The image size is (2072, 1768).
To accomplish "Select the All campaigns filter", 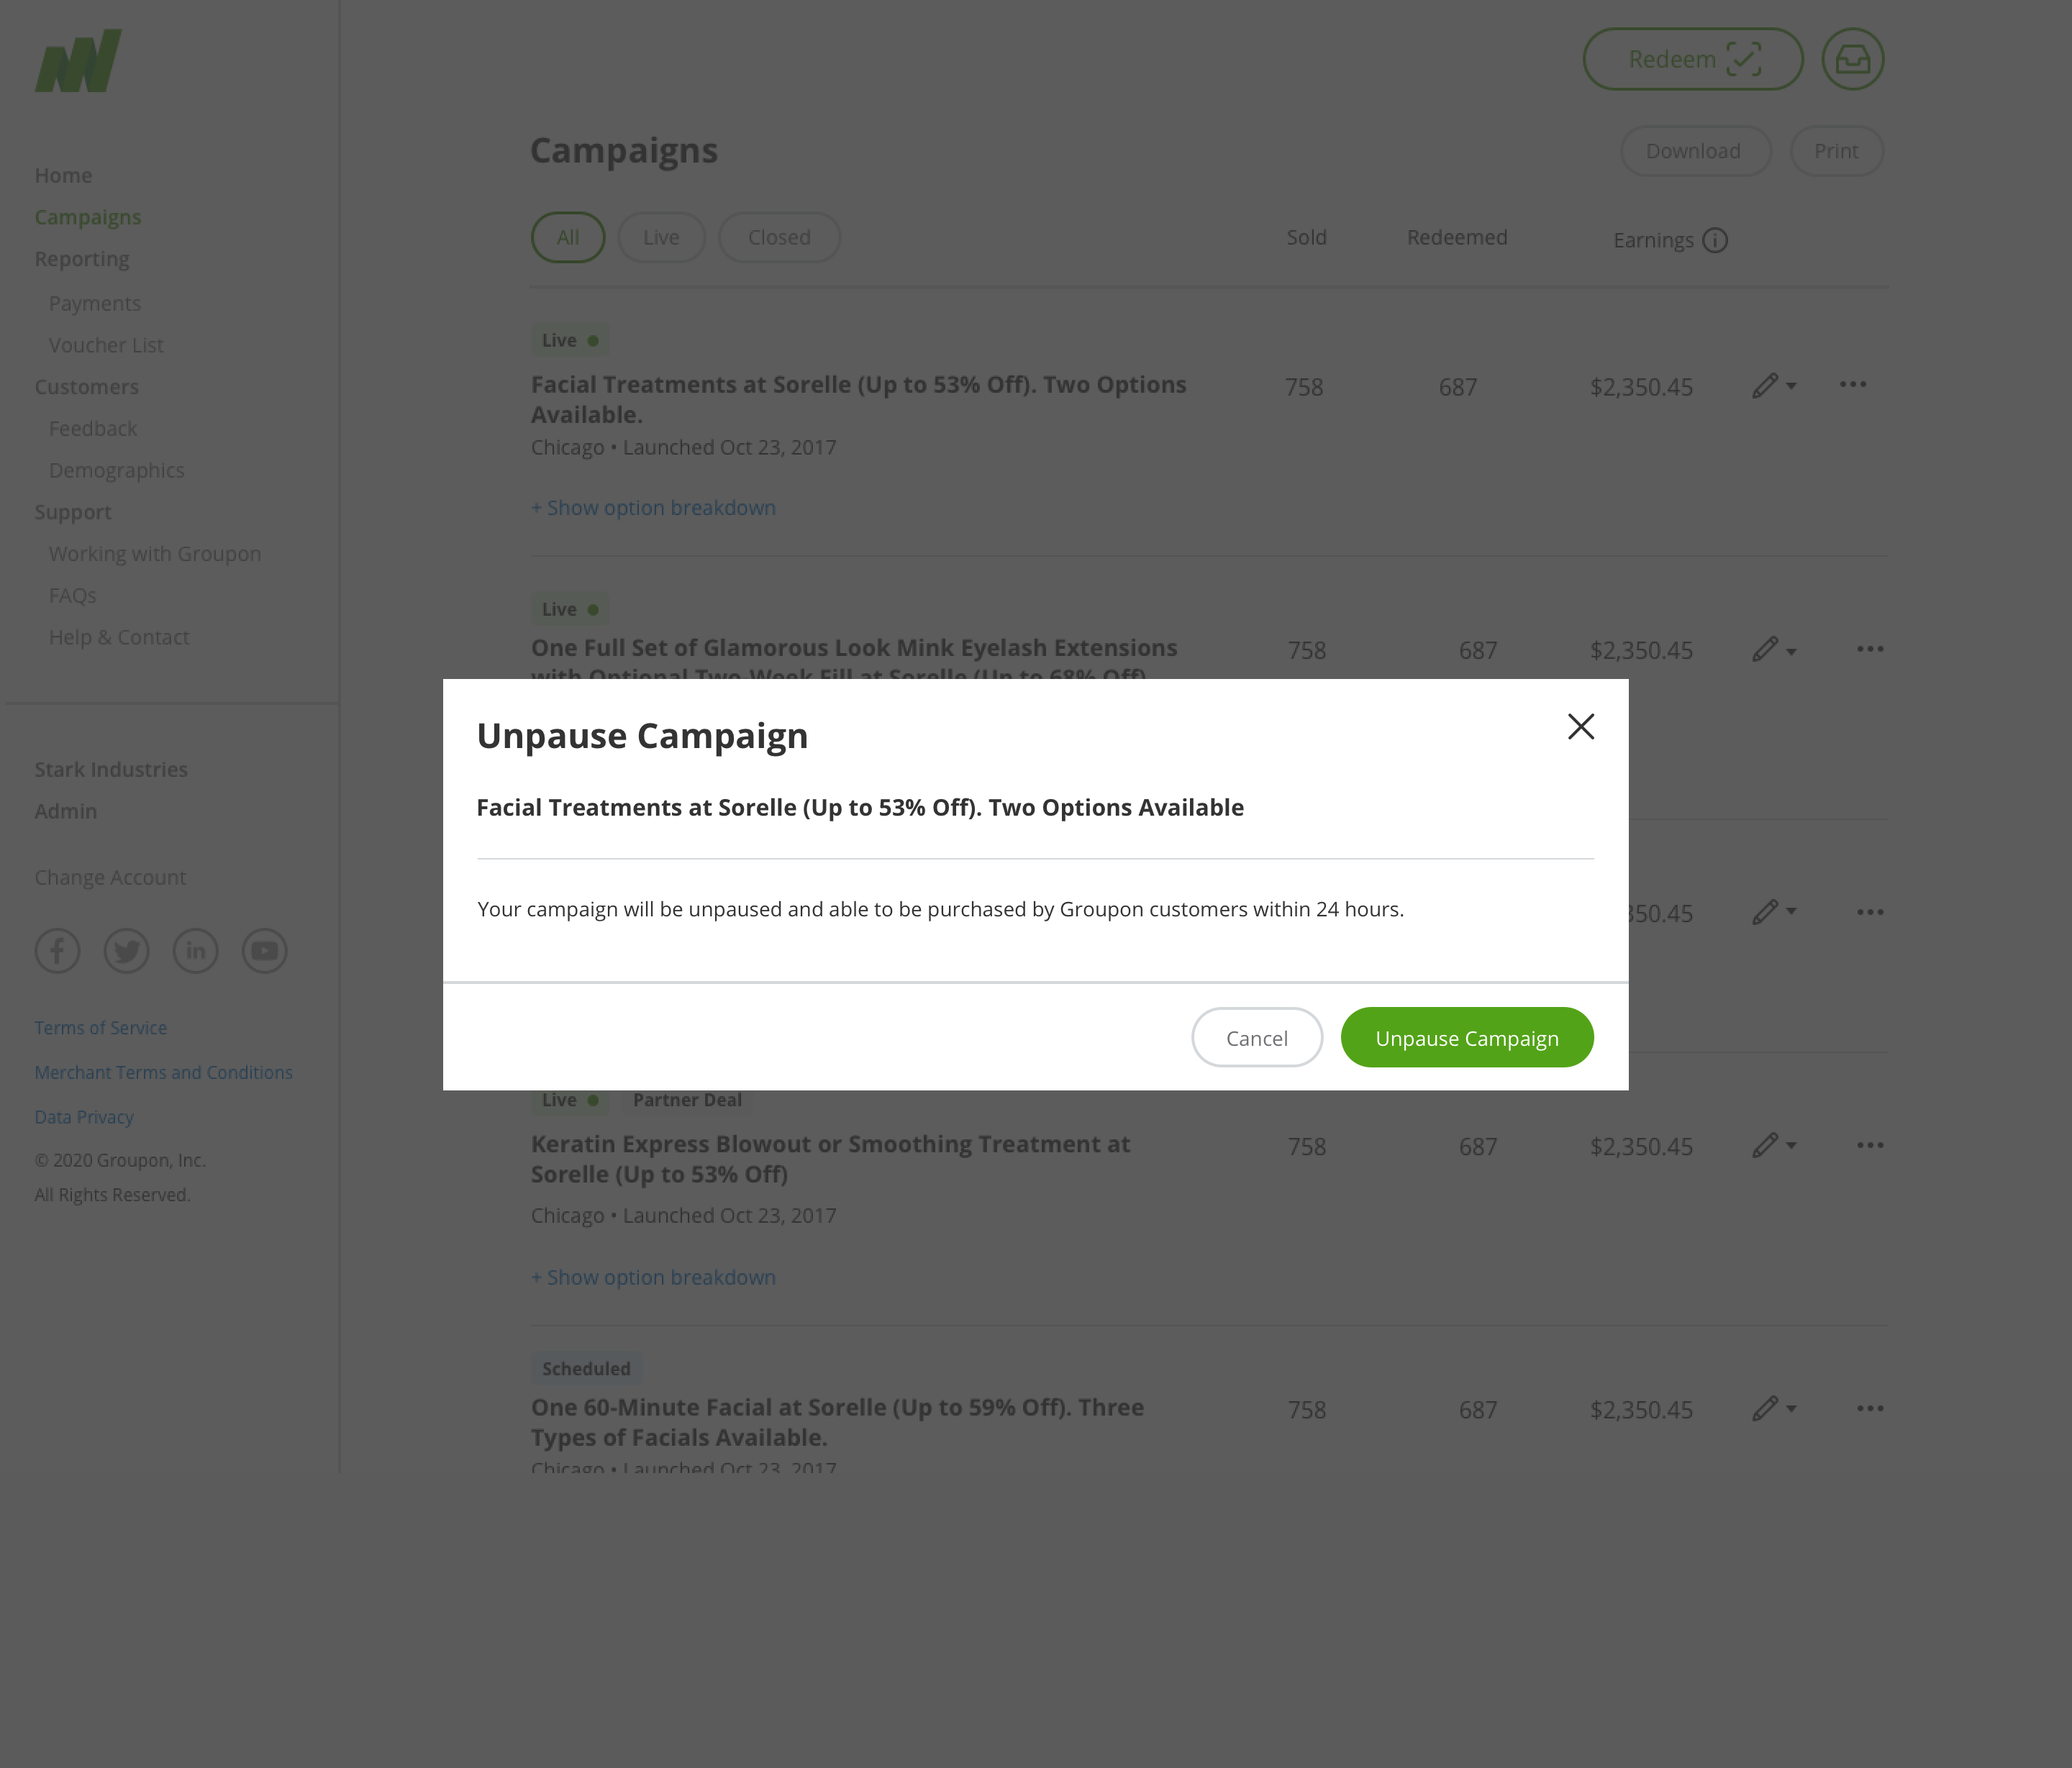I will pos(568,238).
